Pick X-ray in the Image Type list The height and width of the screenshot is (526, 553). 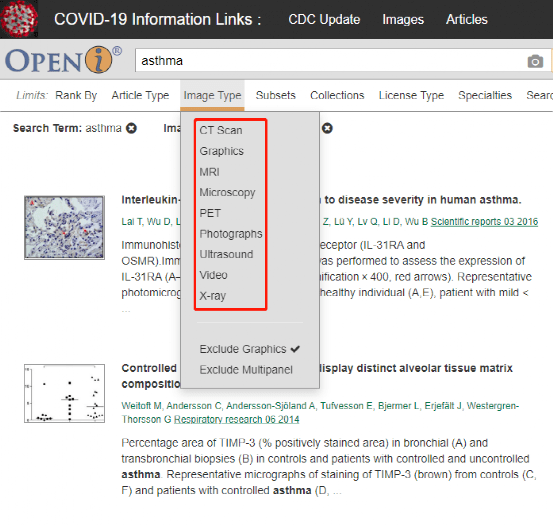point(212,296)
